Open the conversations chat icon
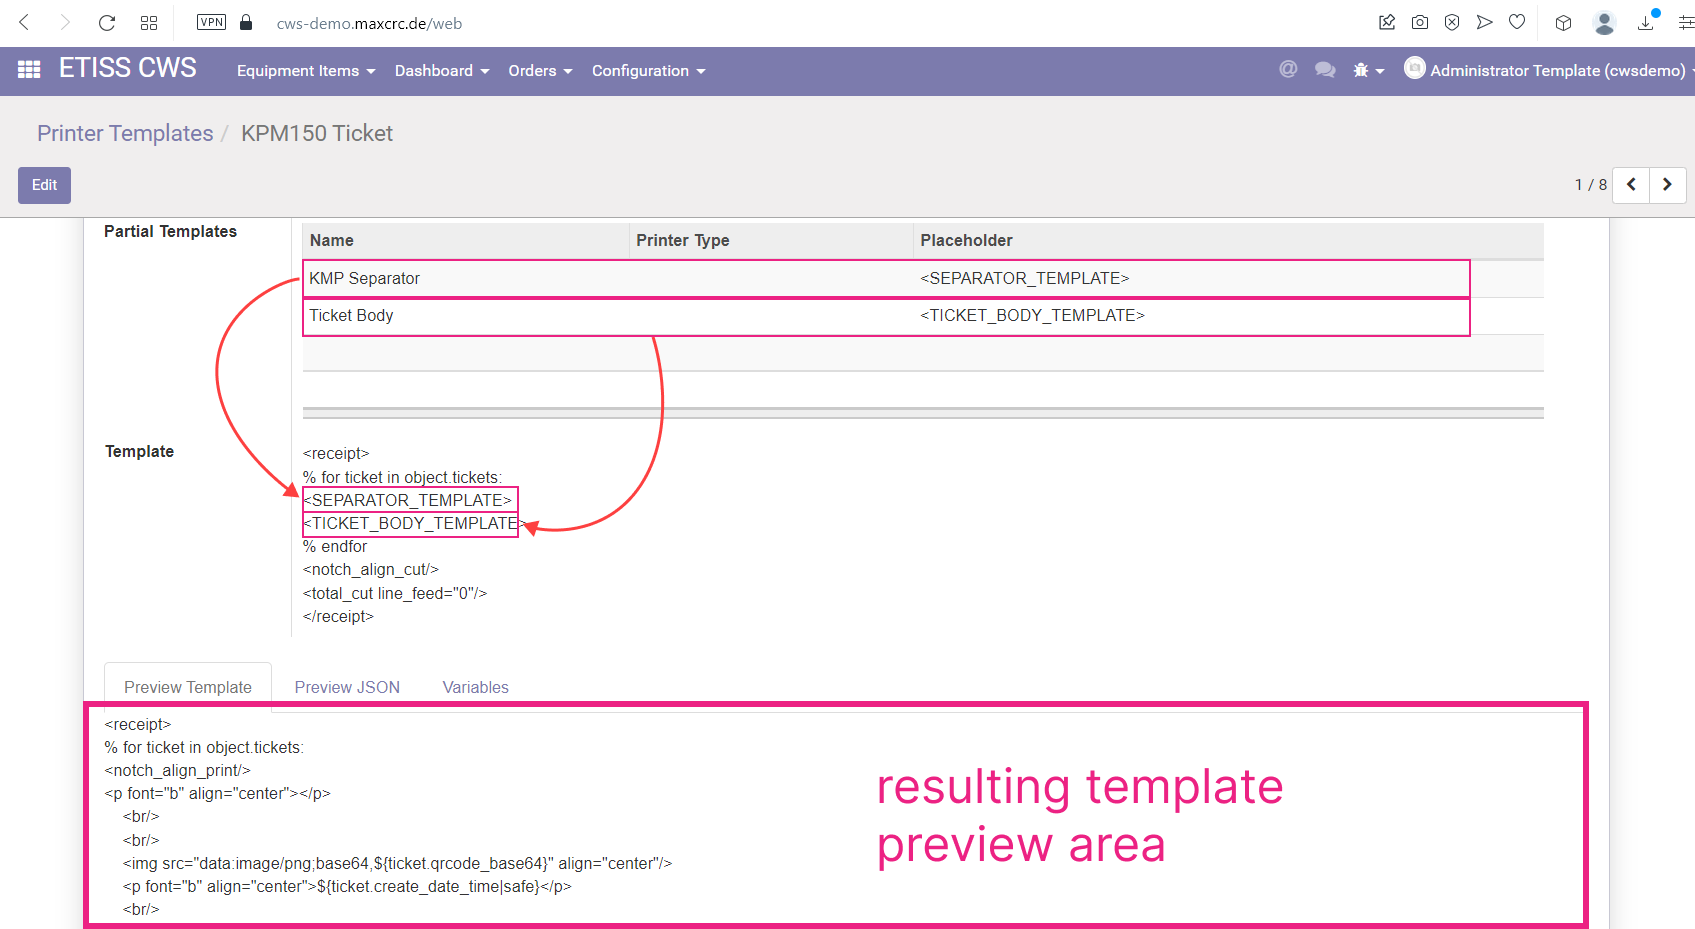This screenshot has width=1695, height=929. (1325, 69)
